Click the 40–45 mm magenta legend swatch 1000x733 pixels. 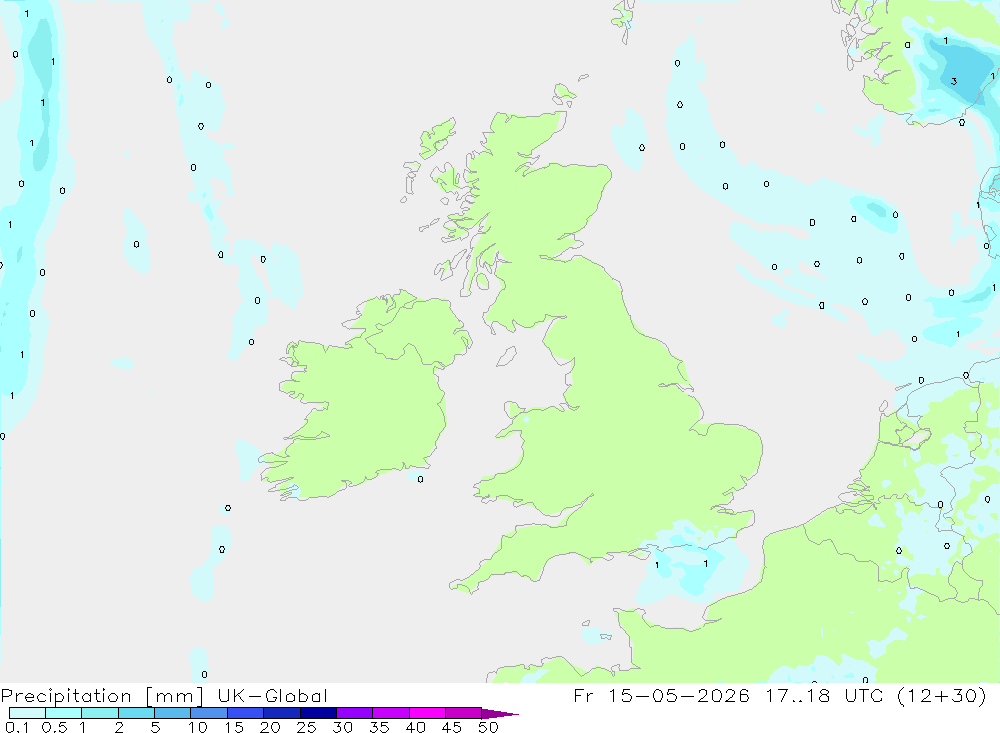point(427,713)
